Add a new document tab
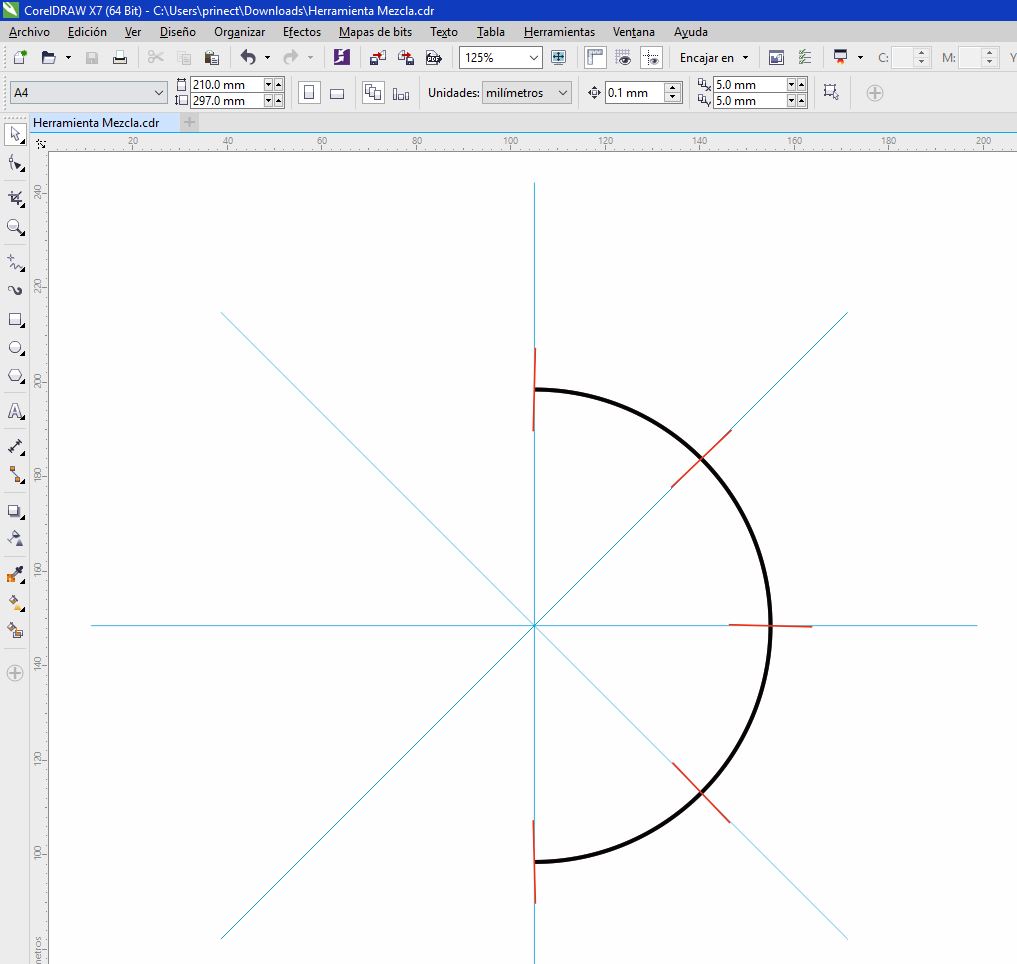 pos(189,122)
